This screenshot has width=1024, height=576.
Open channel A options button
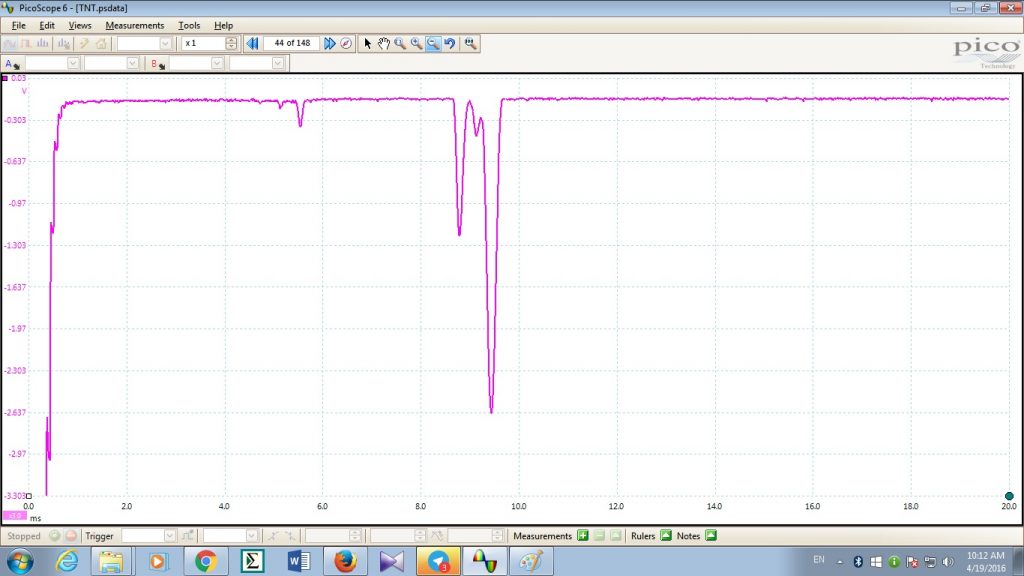coord(12,63)
